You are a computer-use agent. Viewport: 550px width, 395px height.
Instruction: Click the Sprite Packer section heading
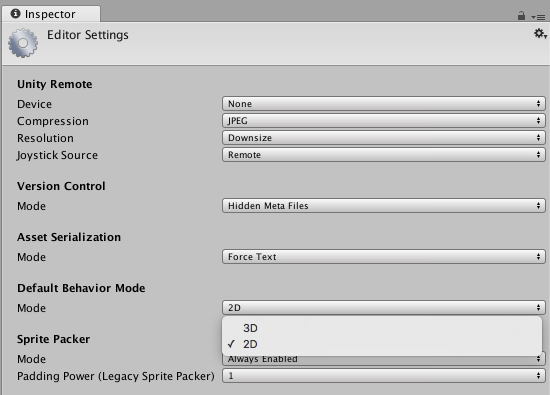point(53,339)
